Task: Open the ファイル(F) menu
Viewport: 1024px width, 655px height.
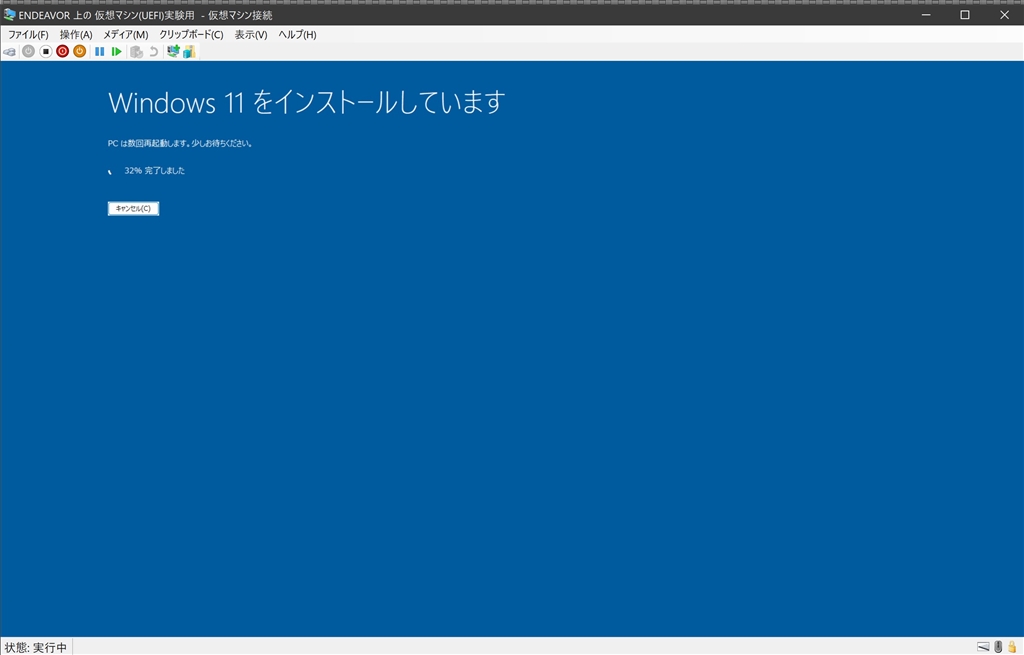Action: (28, 35)
